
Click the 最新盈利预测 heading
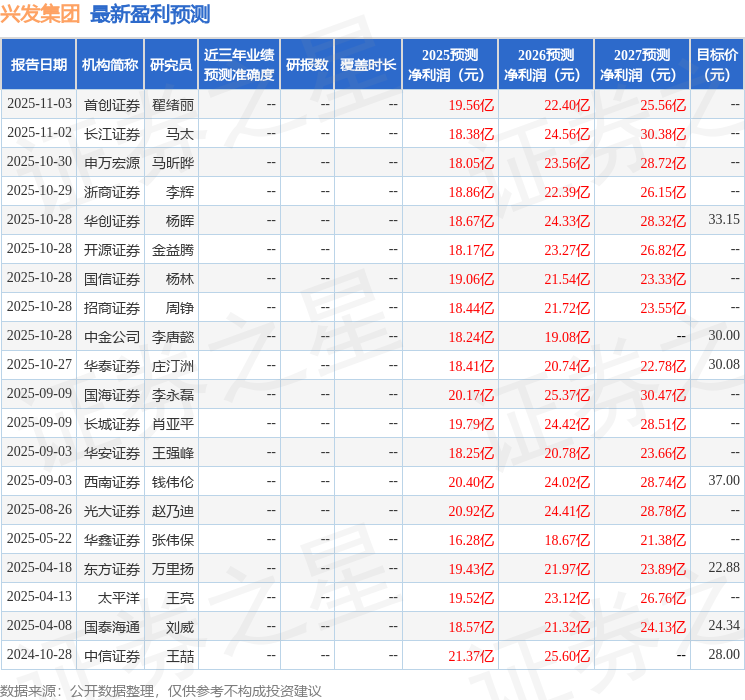150,14
